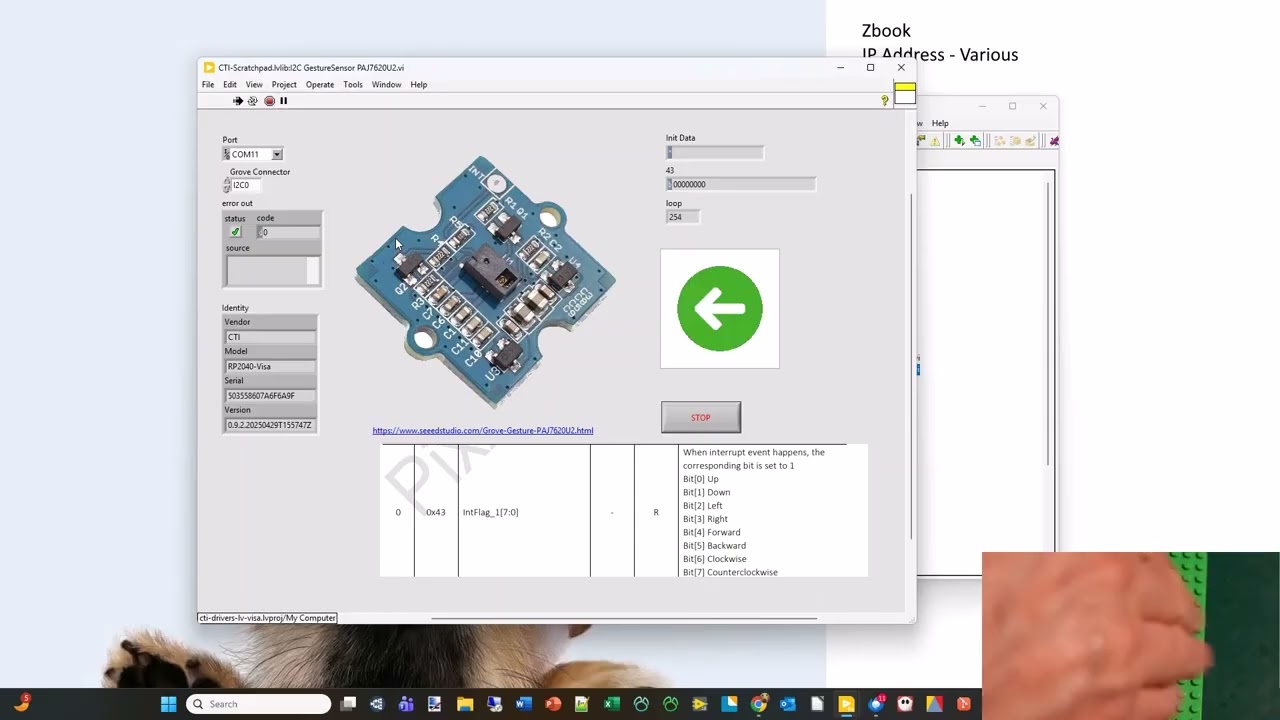
Task: Open the Operate menu
Action: point(320,85)
